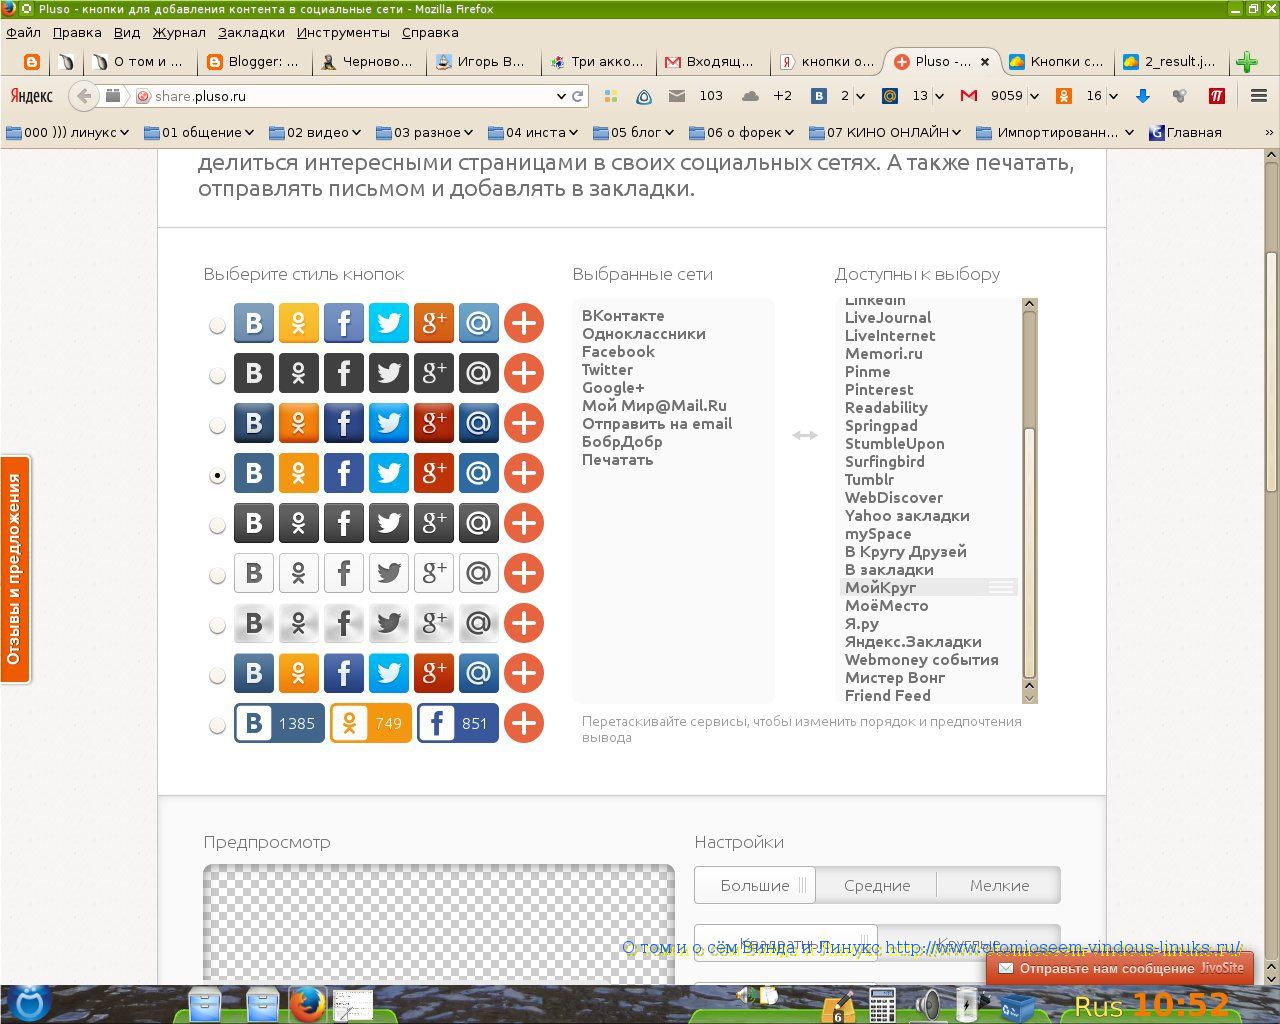1280x1024 pixels.
Task: Select the eighth flat style radio button
Action: click(217, 675)
